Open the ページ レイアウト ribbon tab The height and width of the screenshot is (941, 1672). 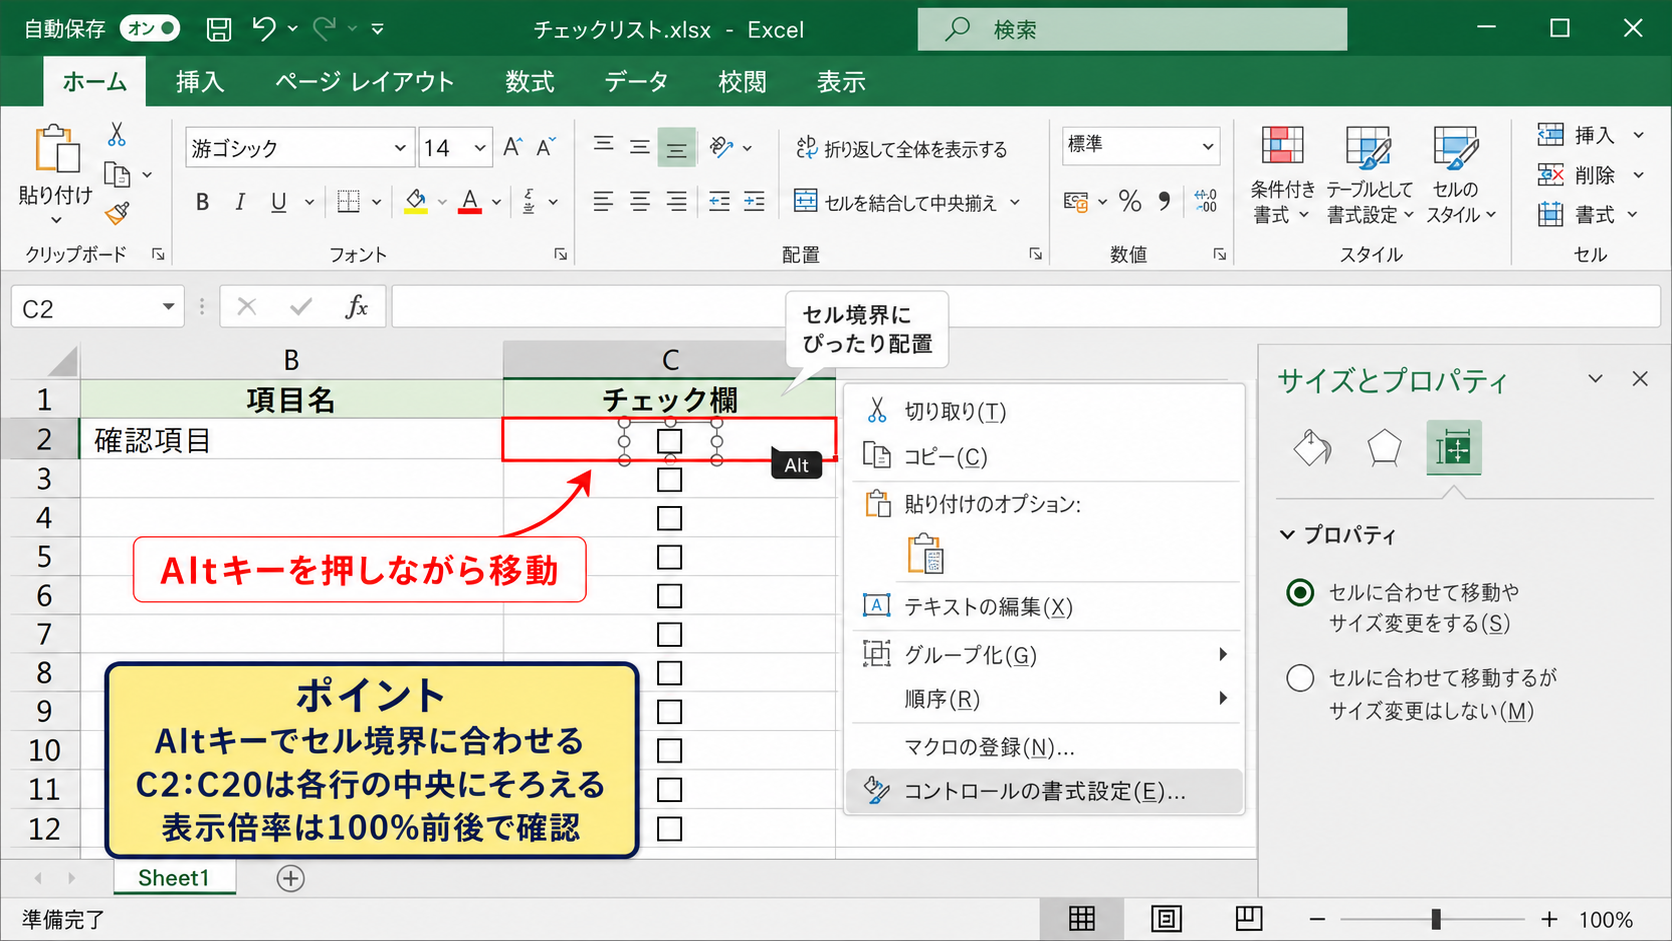pos(364,81)
